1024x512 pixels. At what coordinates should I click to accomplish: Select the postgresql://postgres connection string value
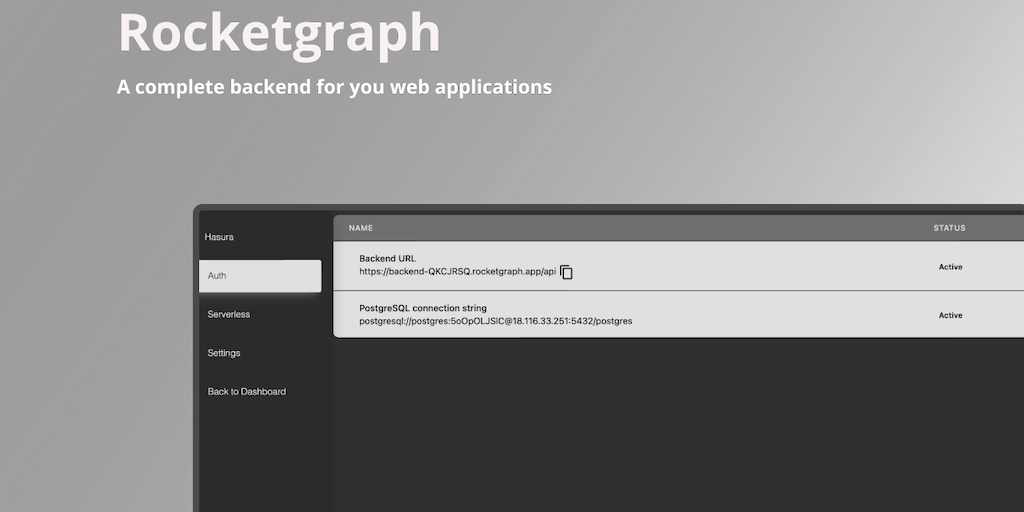[x=496, y=321]
